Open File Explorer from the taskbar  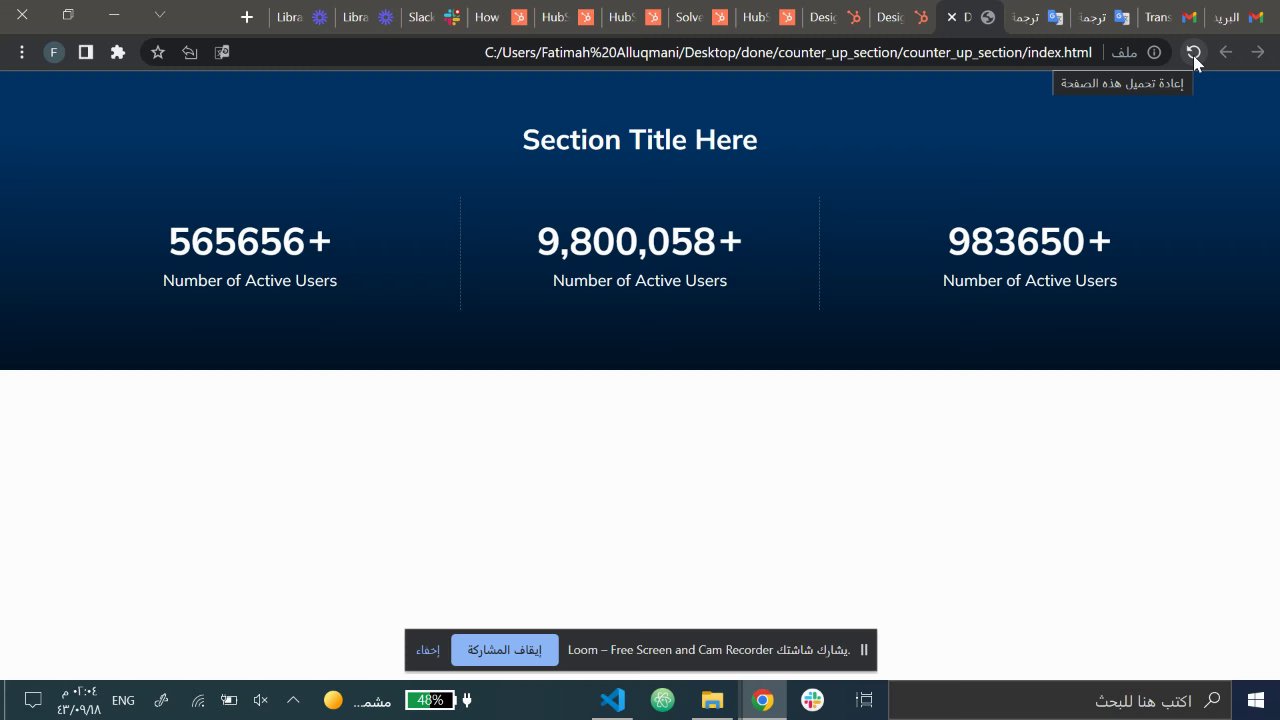[712, 700]
